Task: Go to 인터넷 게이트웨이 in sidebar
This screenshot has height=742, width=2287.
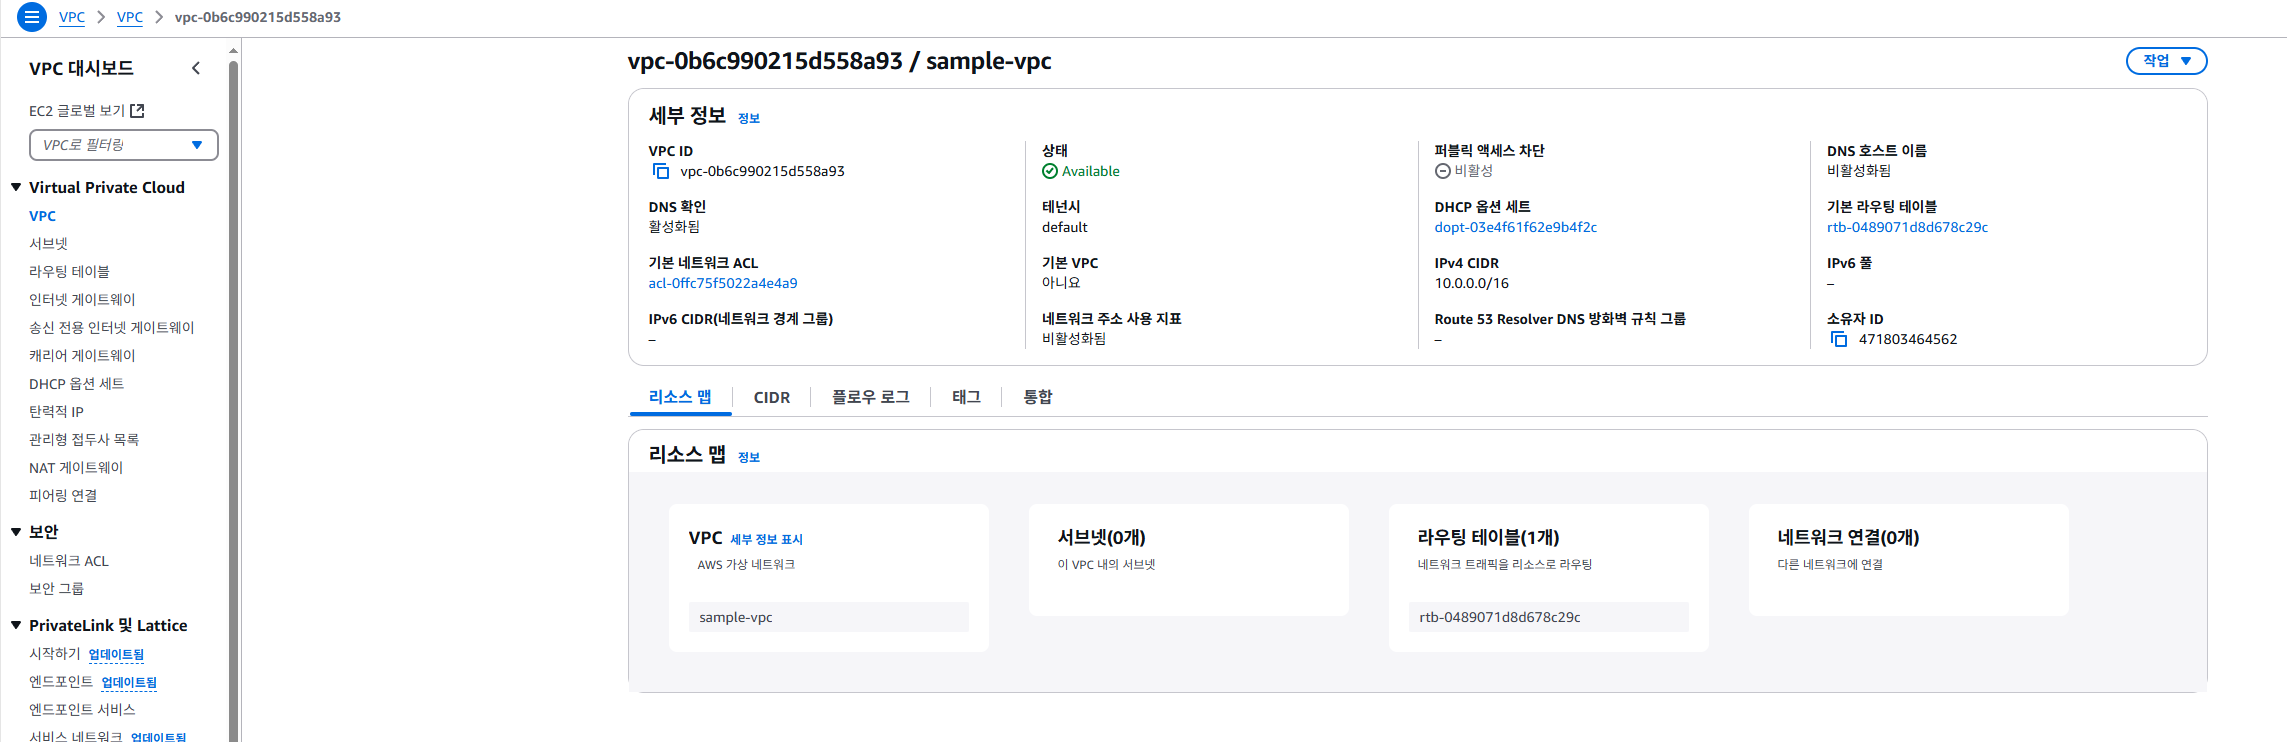Action: [82, 300]
